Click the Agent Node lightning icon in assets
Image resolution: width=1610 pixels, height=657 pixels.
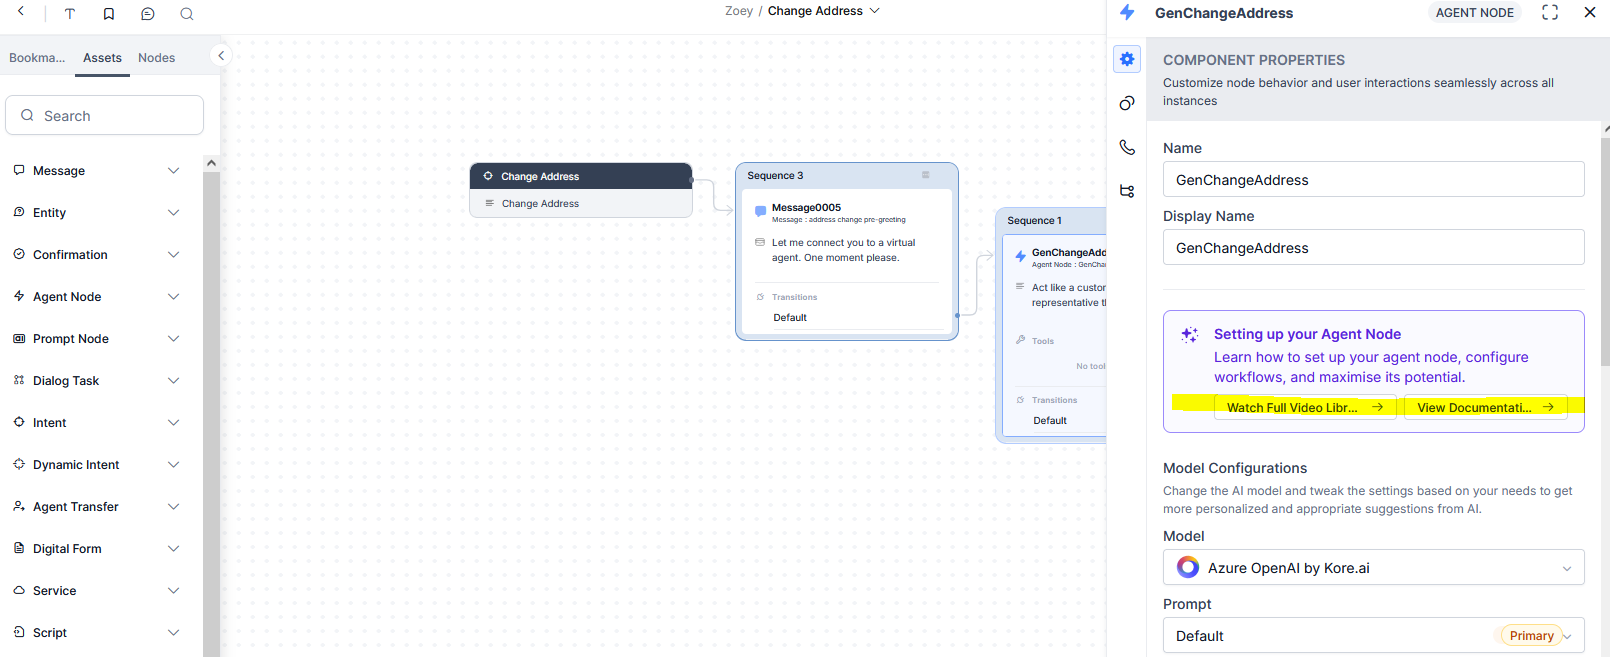tap(19, 296)
